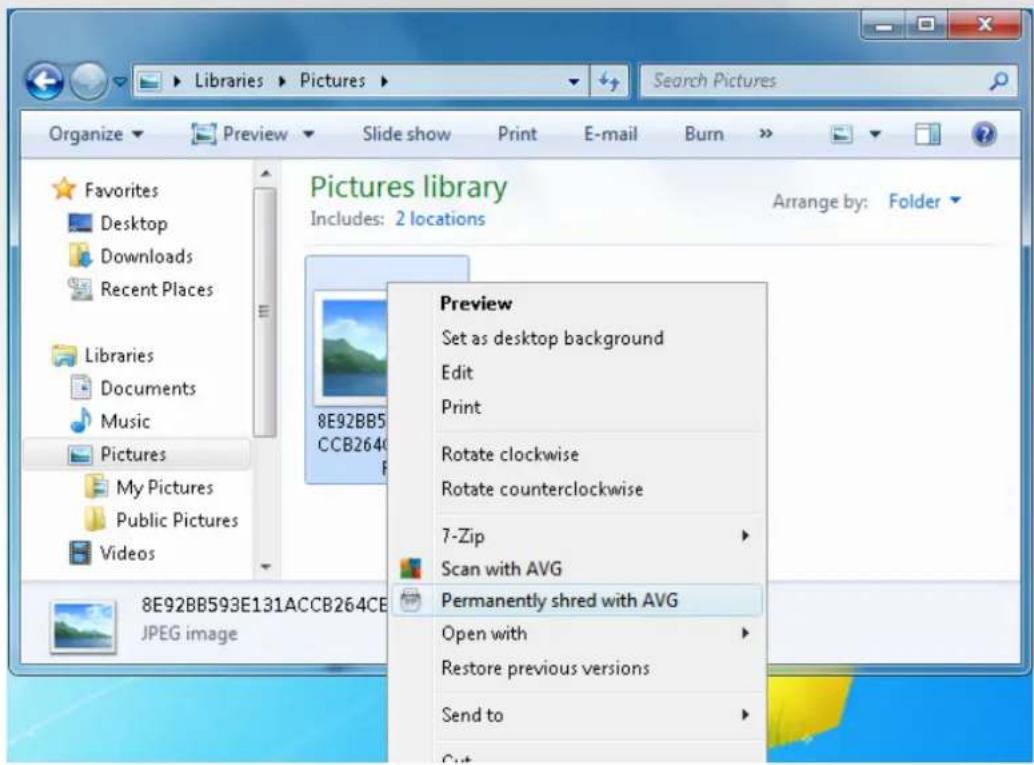Screen dimensions: 1034x765
Task: Open My Pictures folder
Action: click(165, 487)
